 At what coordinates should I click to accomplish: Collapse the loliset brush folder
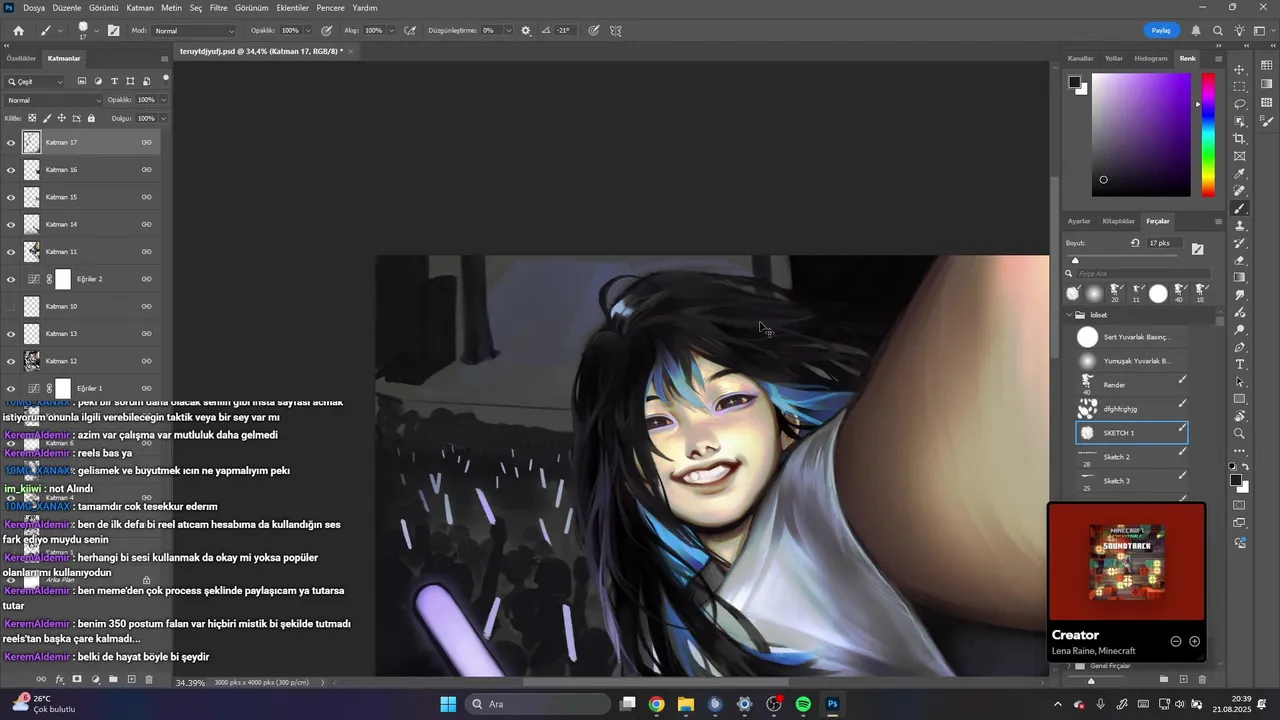(x=1069, y=315)
